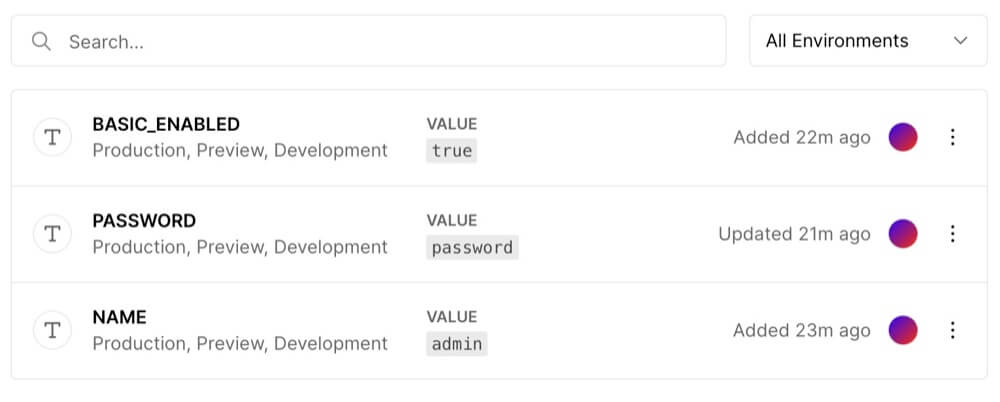Image resolution: width=1000 pixels, height=402 pixels.
Task: Select the BASIC_ENABLED variable name
Action: pos(166,125)
